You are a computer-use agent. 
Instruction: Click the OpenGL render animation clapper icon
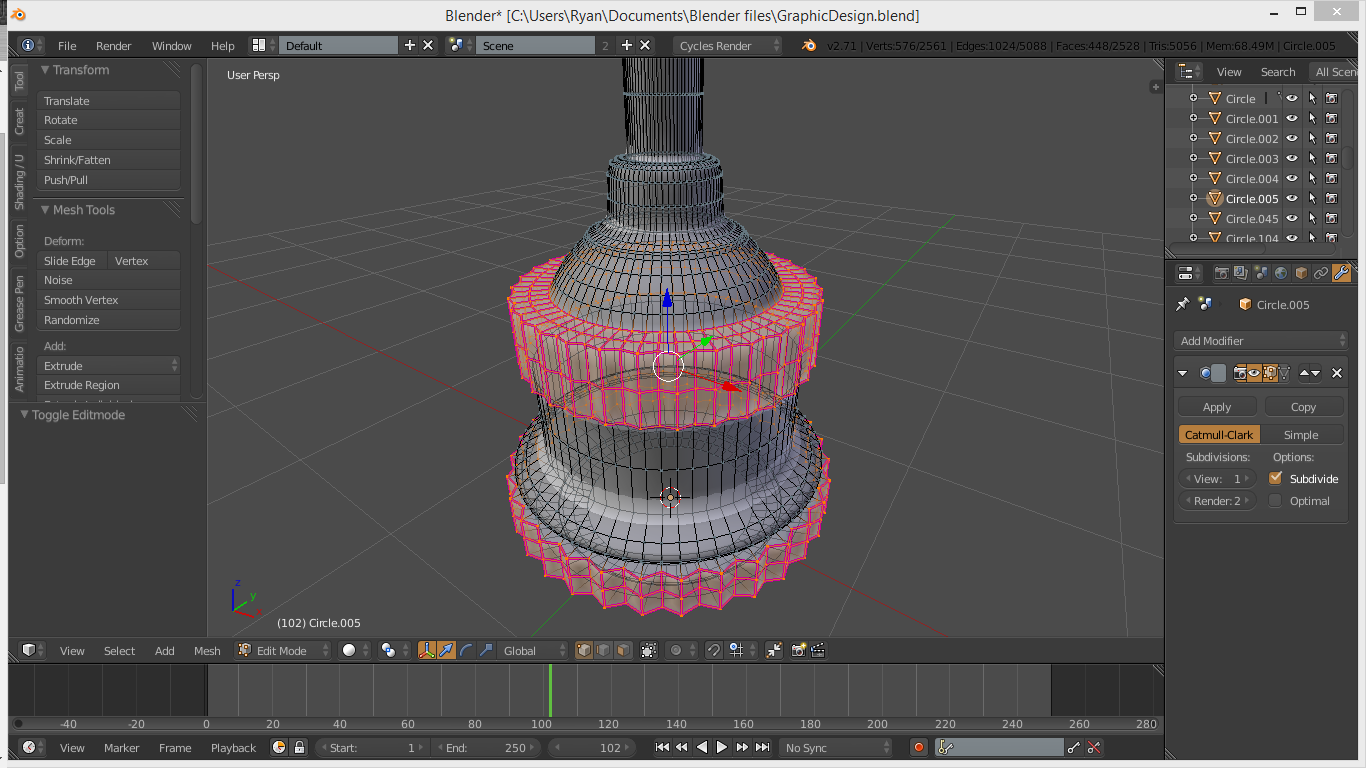[818, 650]
